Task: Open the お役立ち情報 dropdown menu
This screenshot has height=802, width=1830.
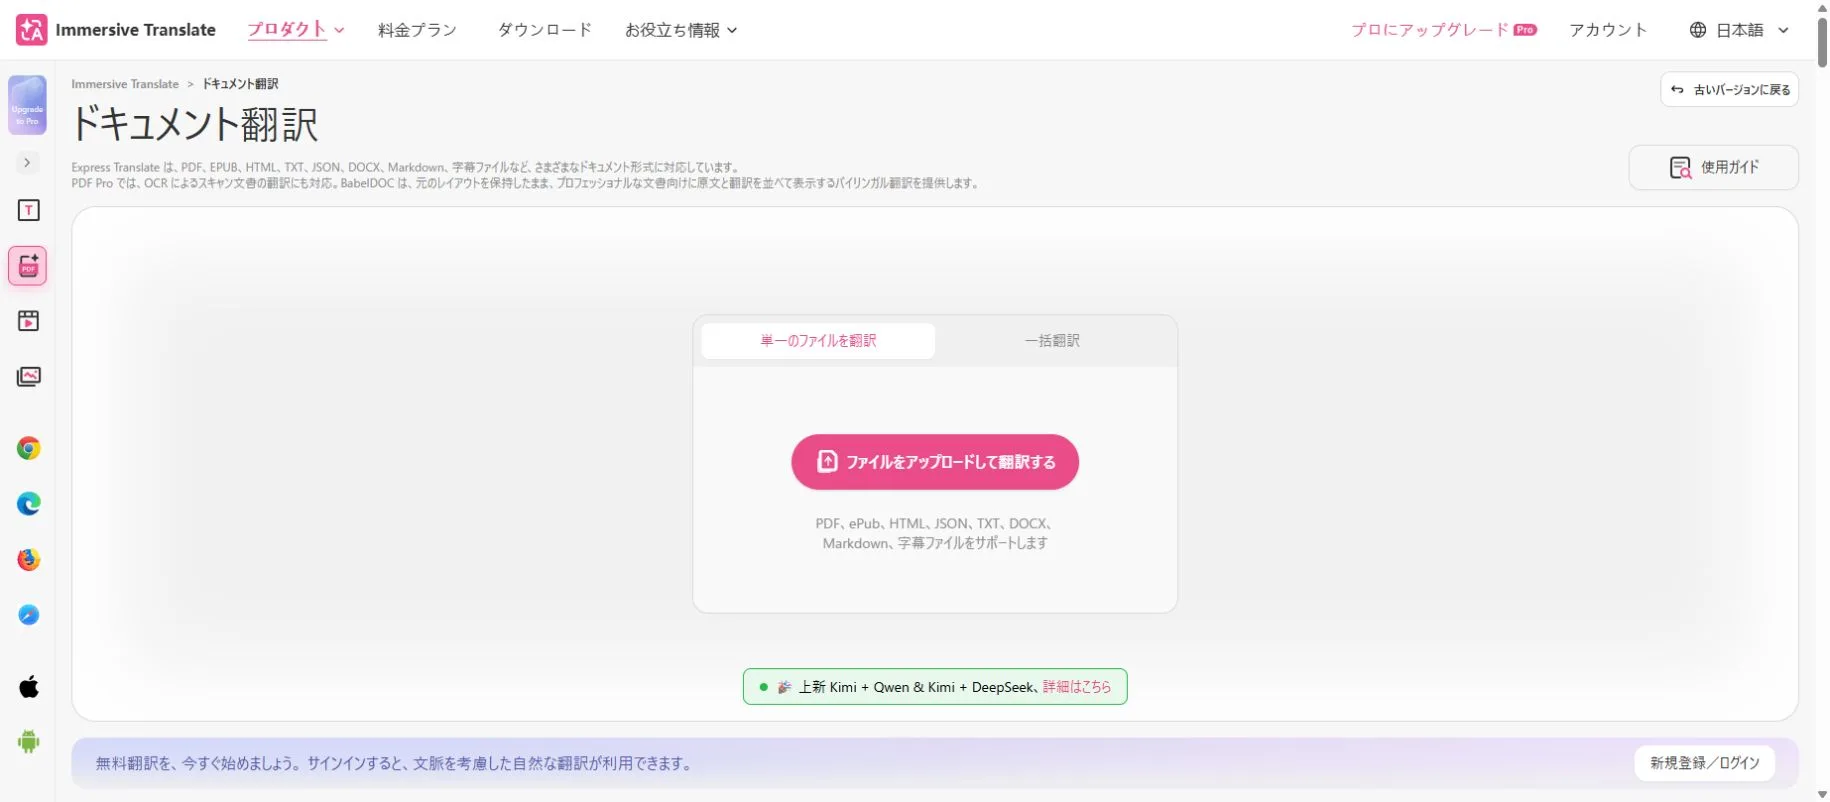Action: [681, 30]
